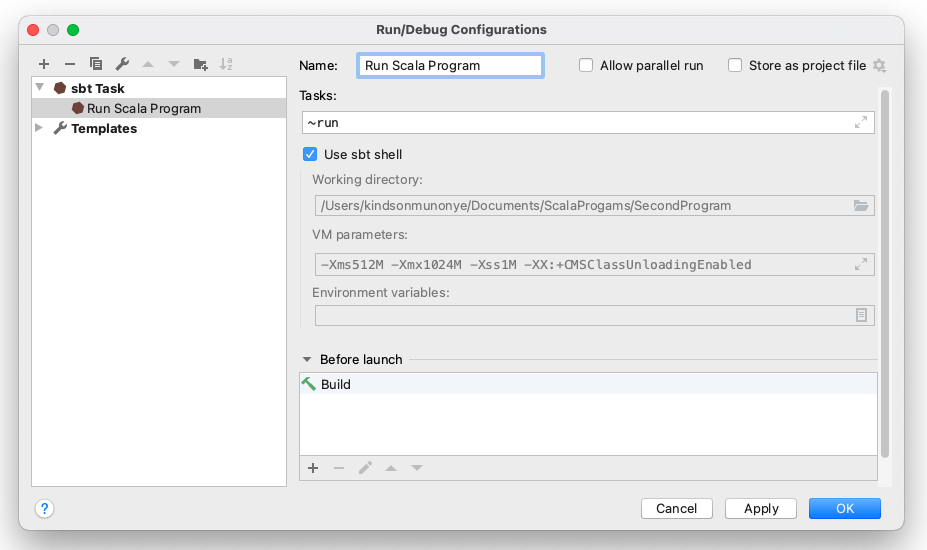Collapse the sbt Task tree node

[40, 88]
